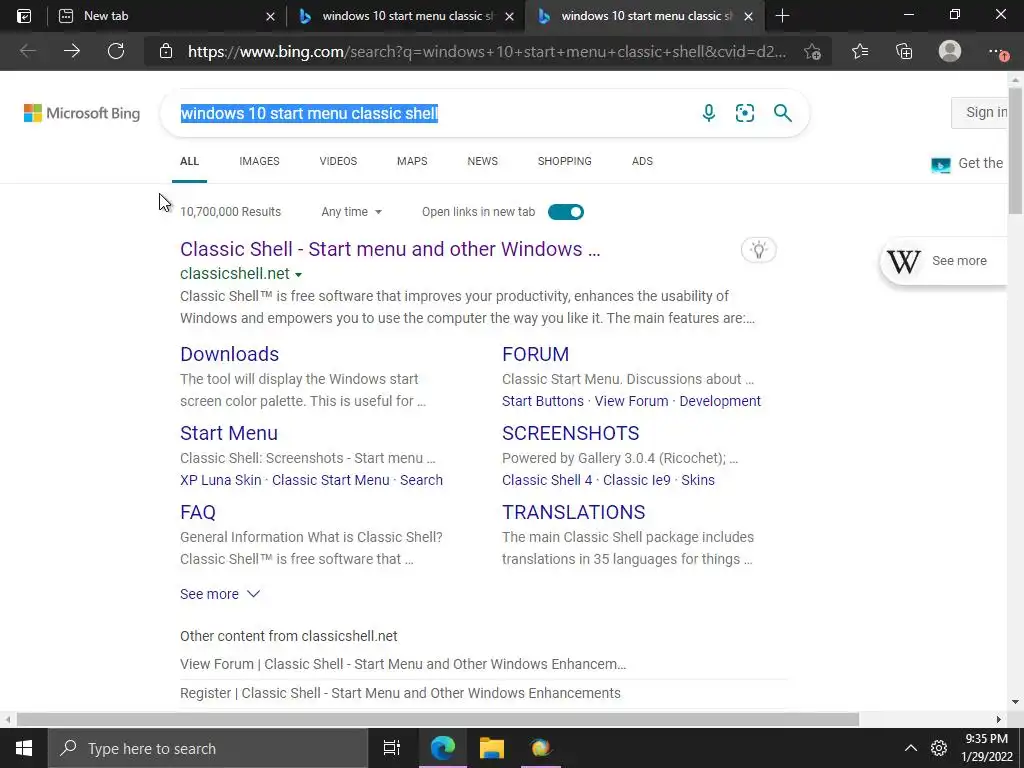Viewport: 1024px width, 768px height.
Task: Select the VIDEOS search tab
Action: coord(338,161)
